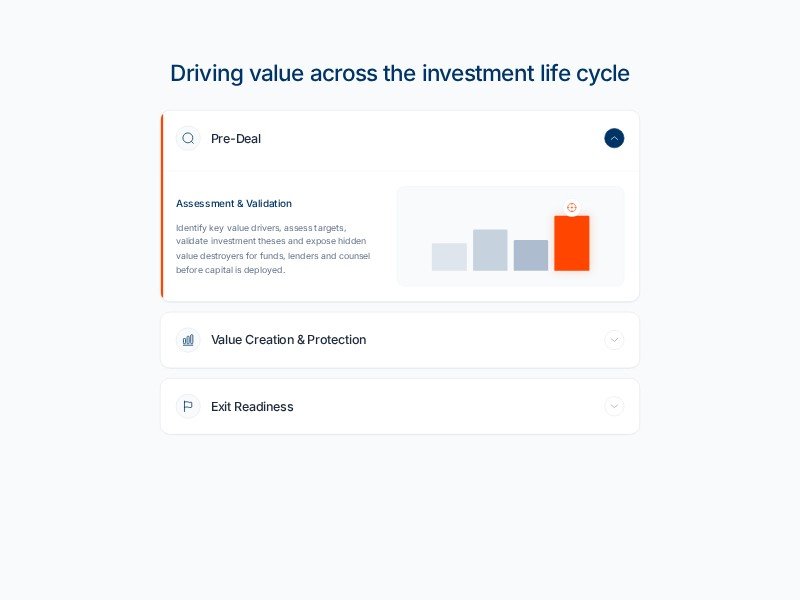800x600 pixels.
Task: Click the orange accent stripe on Pre-Deal card
Action: [162, 206]
